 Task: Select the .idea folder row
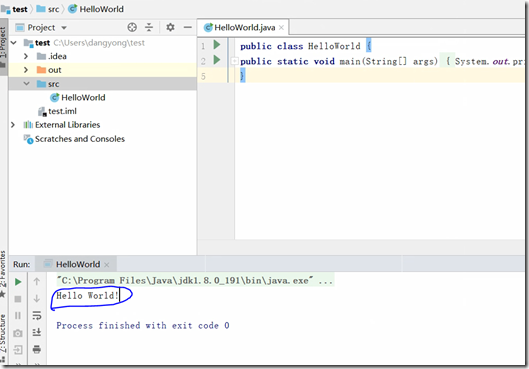[x=103, y=56]
